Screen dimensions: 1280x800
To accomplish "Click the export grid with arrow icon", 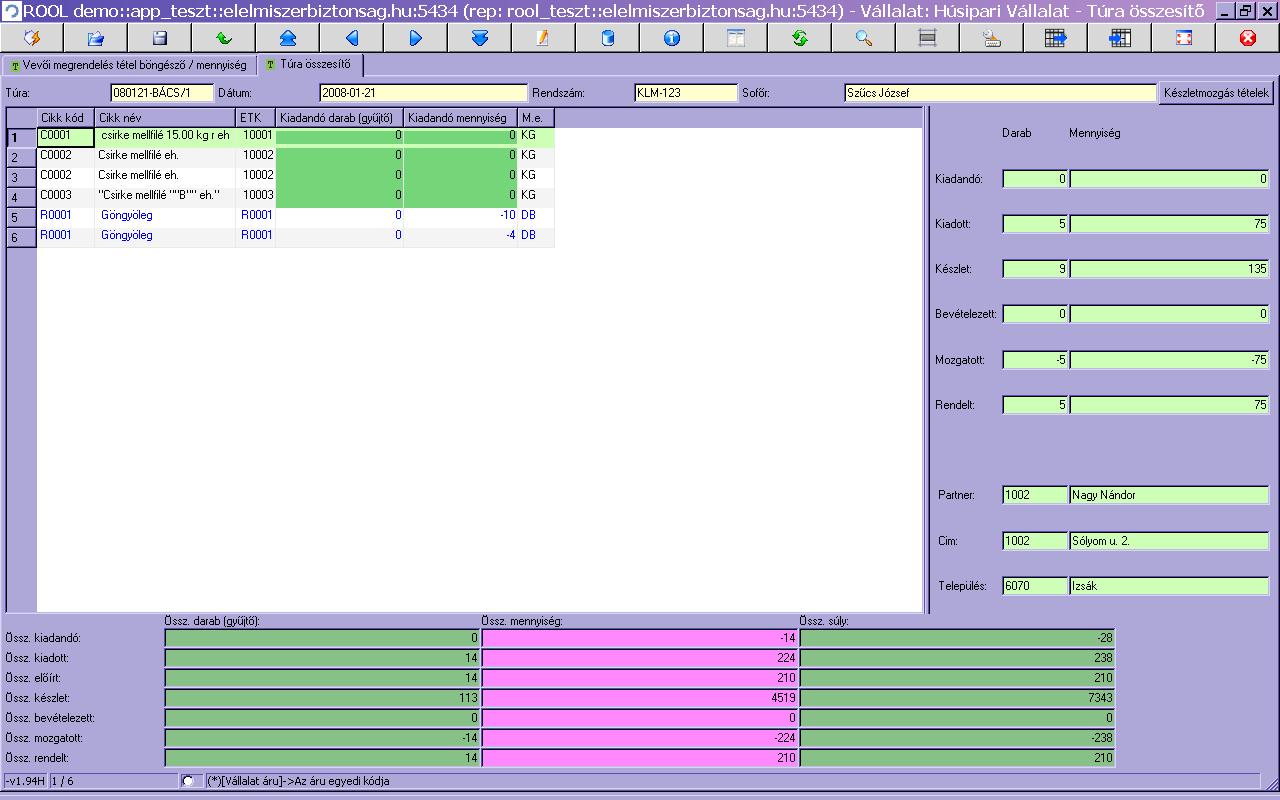I will click(1055, 38).
